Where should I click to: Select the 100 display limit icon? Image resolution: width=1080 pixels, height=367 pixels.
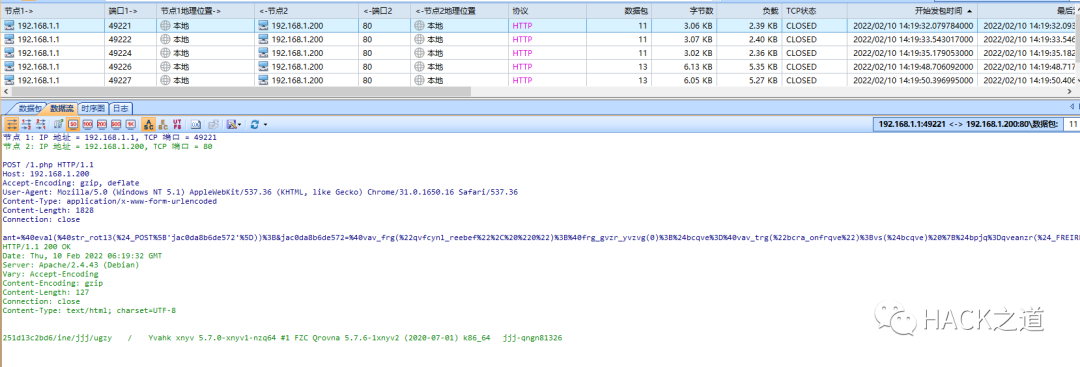click(87, 124)
